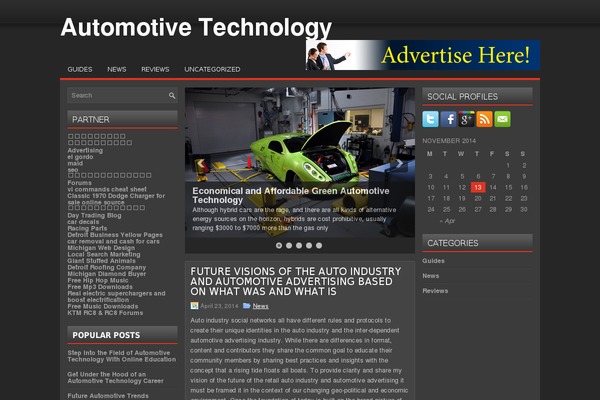
Task: Select today's date 13 in the calendar
Action: coord(478,188)
